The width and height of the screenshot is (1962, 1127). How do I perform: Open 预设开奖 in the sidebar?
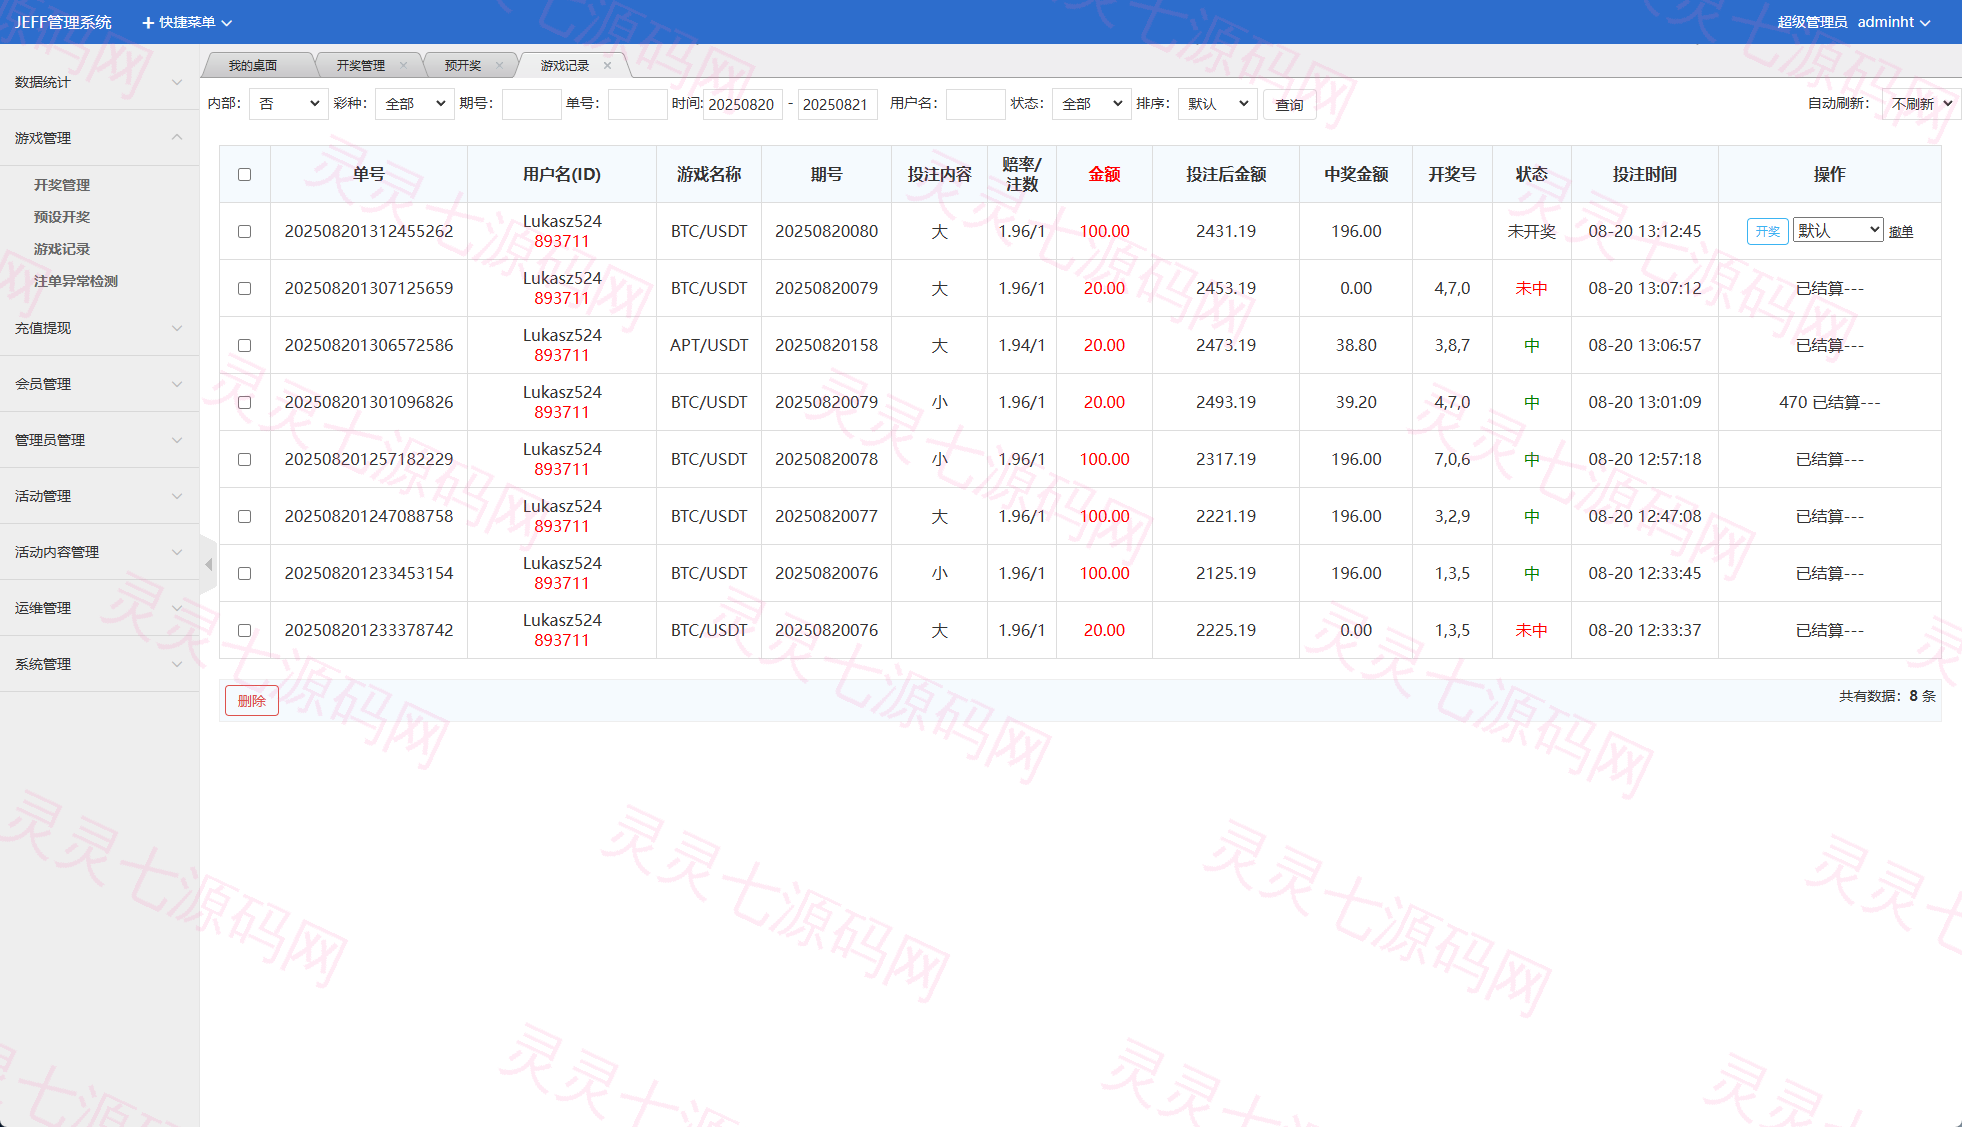point(62,217)
